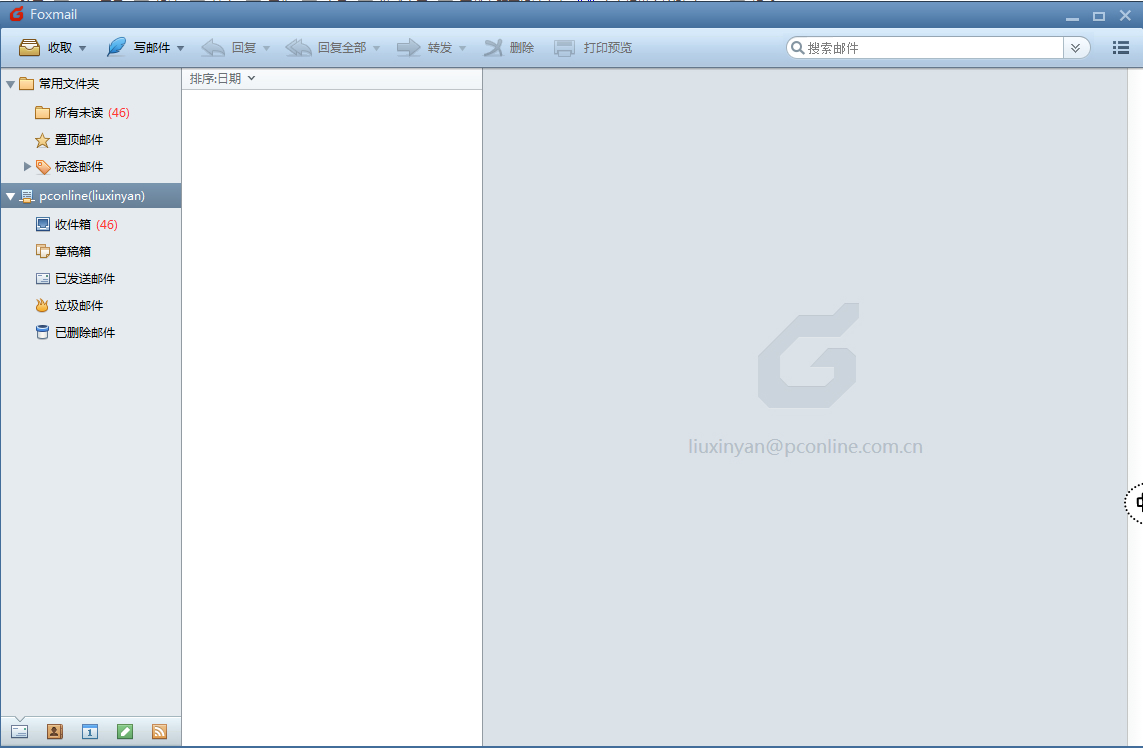Open 打印预览 (print preview)
This screenshot has height=748, width=1143.
pos(592,47)
